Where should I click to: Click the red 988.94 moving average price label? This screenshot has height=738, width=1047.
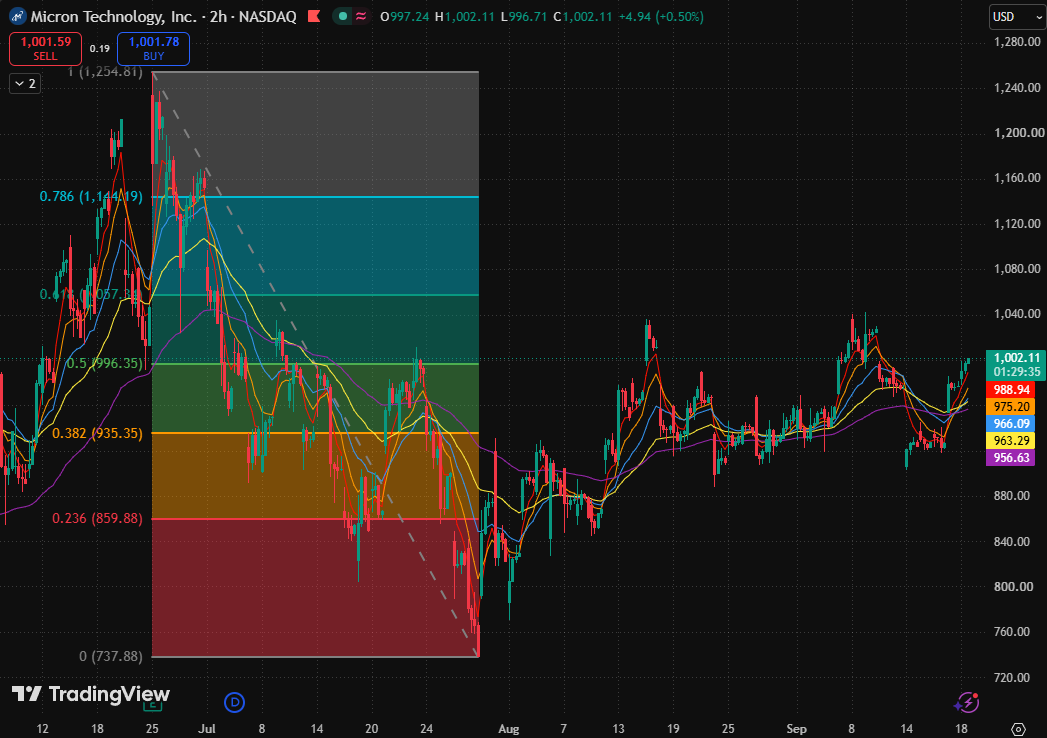click(1010, 390)
